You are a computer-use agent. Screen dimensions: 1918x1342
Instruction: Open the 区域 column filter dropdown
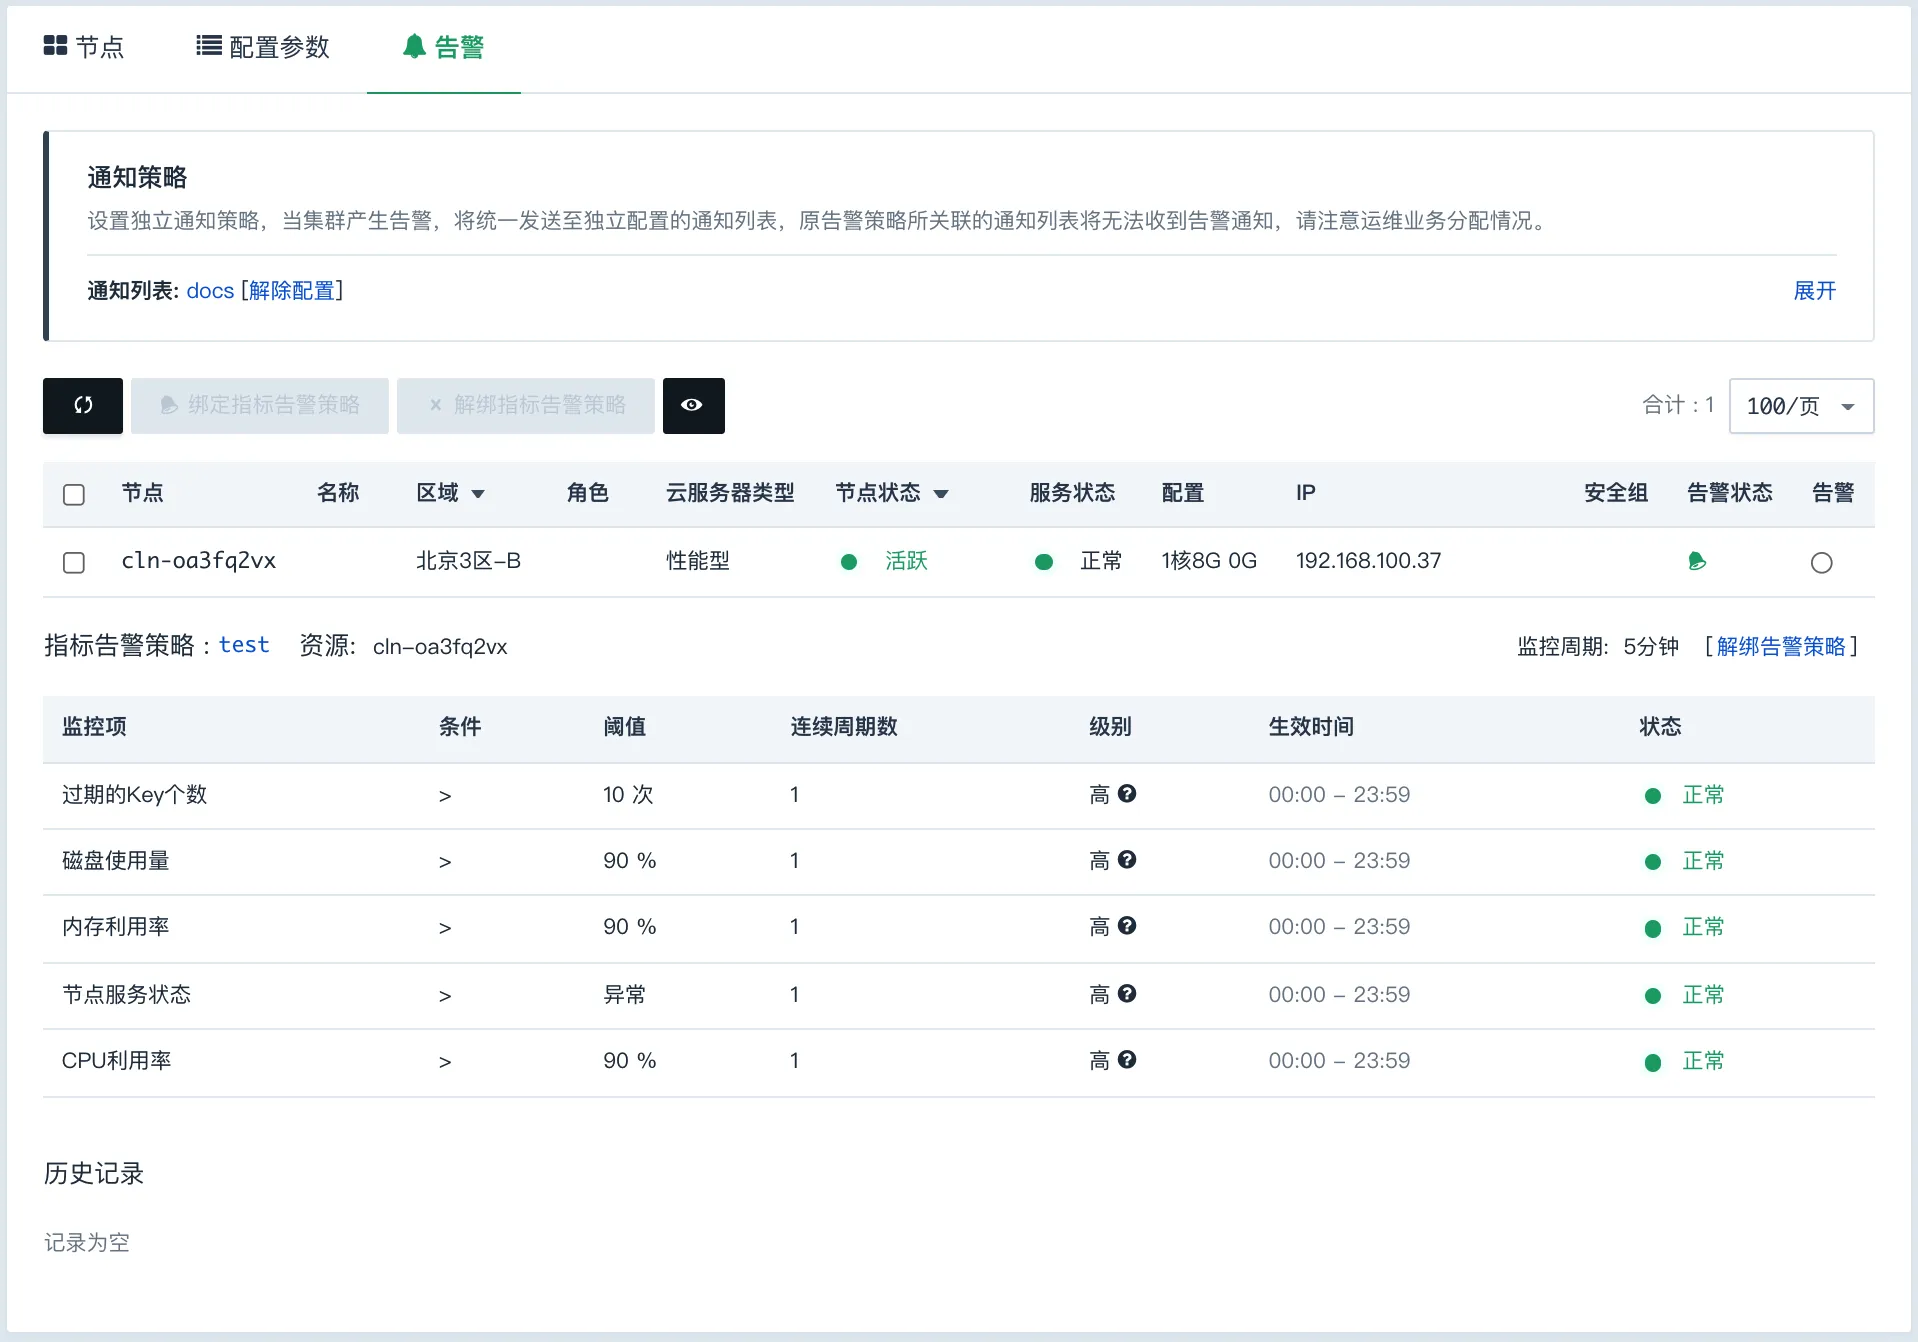coord(478,494)
